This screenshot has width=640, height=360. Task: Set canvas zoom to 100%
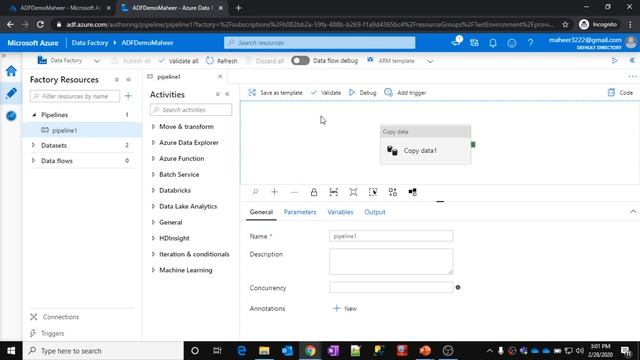point(333,192)
